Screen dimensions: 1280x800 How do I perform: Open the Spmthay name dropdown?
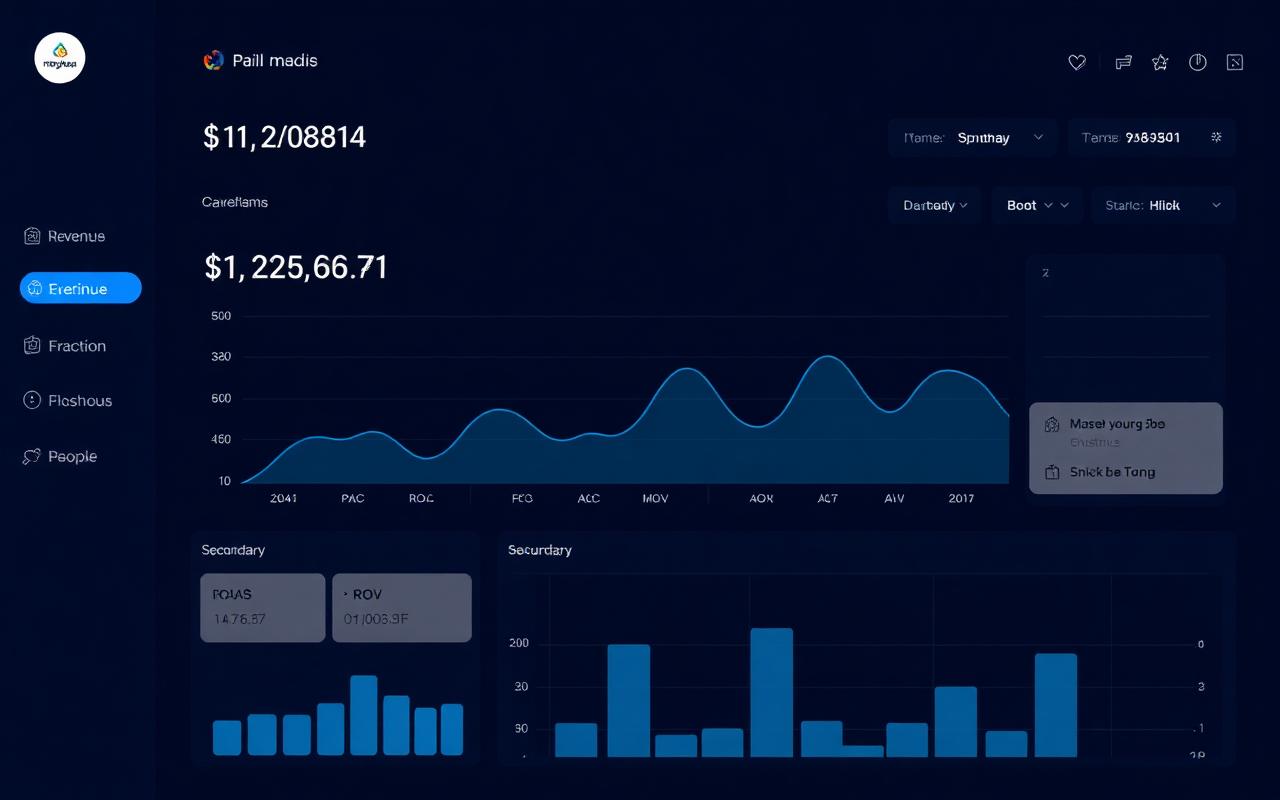pos(972,137)
